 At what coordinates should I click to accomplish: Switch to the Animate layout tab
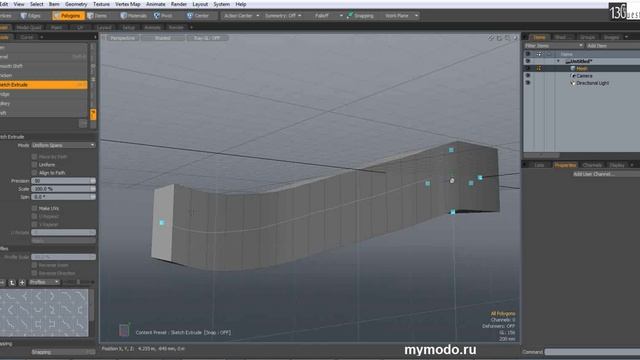tap(152, 27)
